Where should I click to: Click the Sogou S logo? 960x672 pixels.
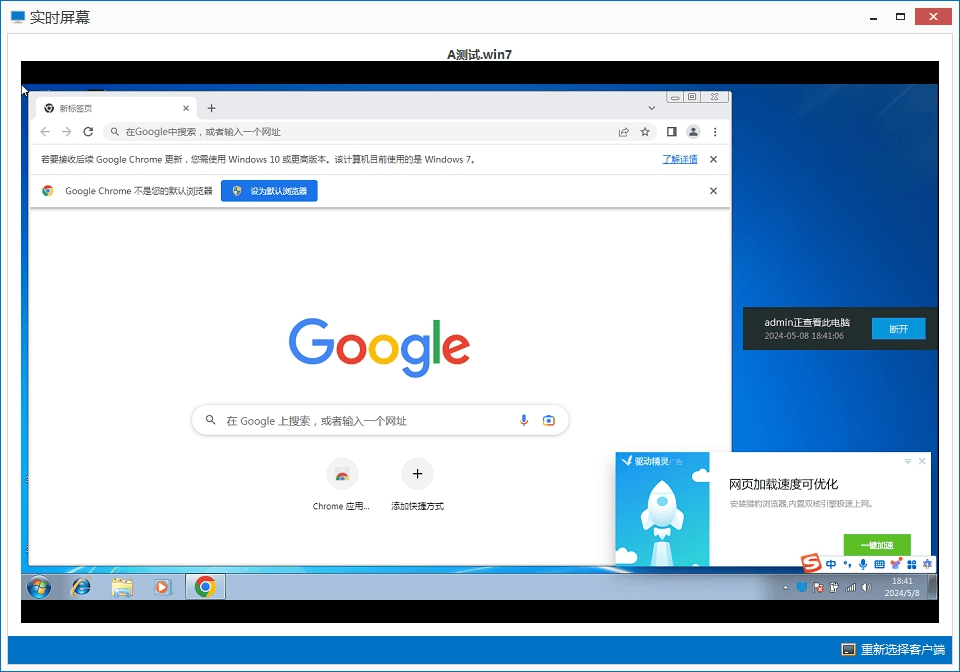811,562
